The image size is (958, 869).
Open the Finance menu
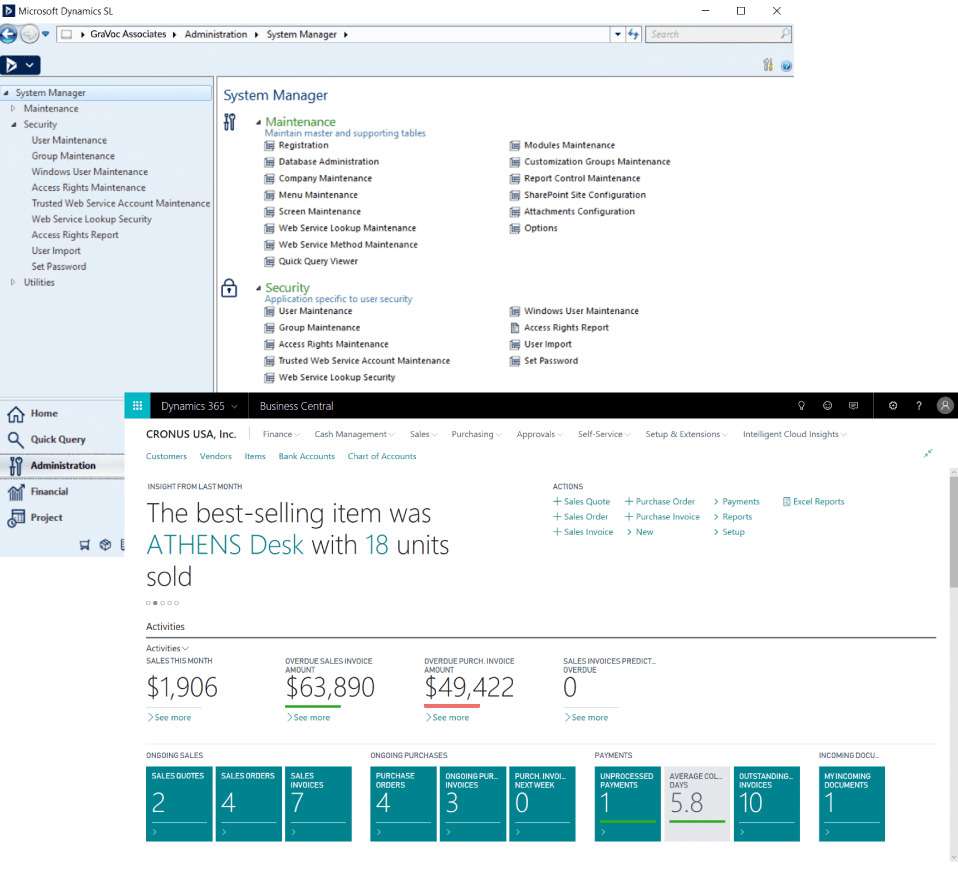point(281,434)
